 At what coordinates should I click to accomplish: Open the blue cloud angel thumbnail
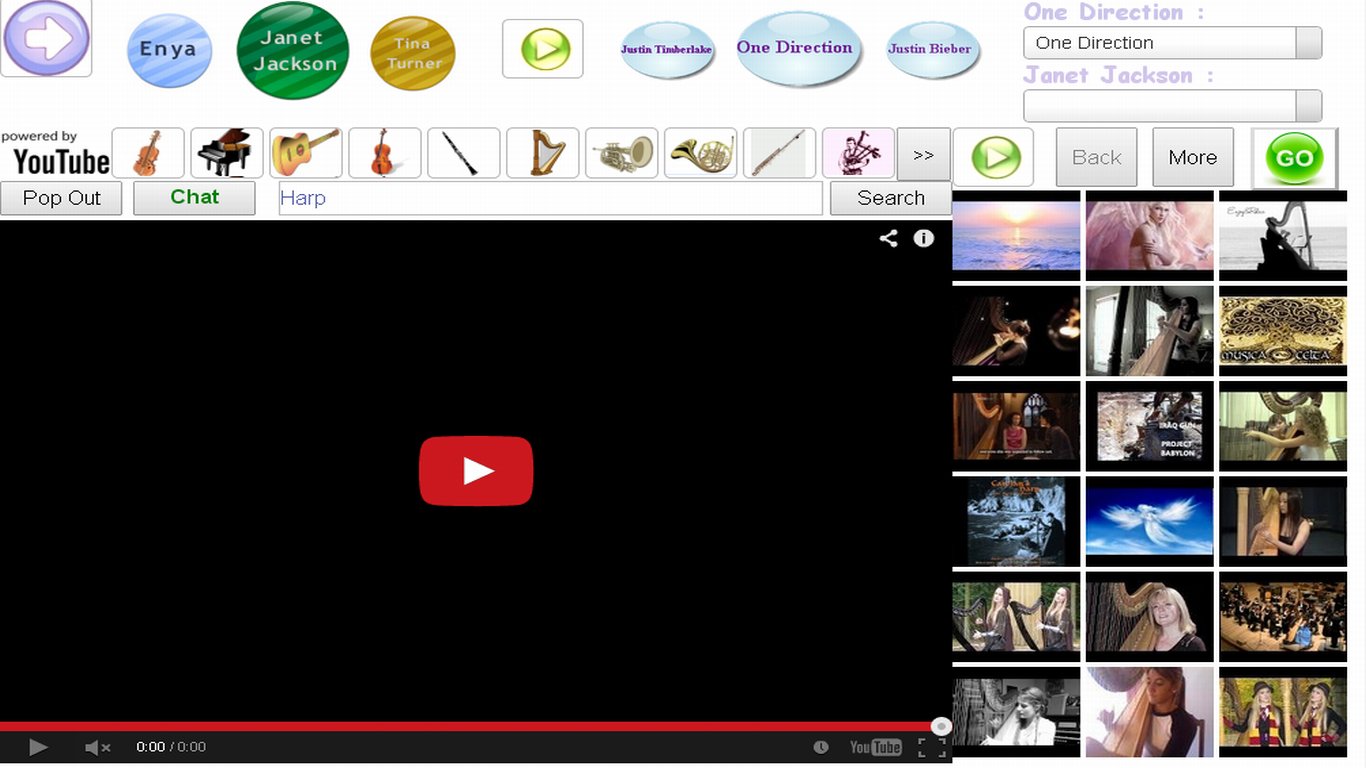[x=1149, y=521]
